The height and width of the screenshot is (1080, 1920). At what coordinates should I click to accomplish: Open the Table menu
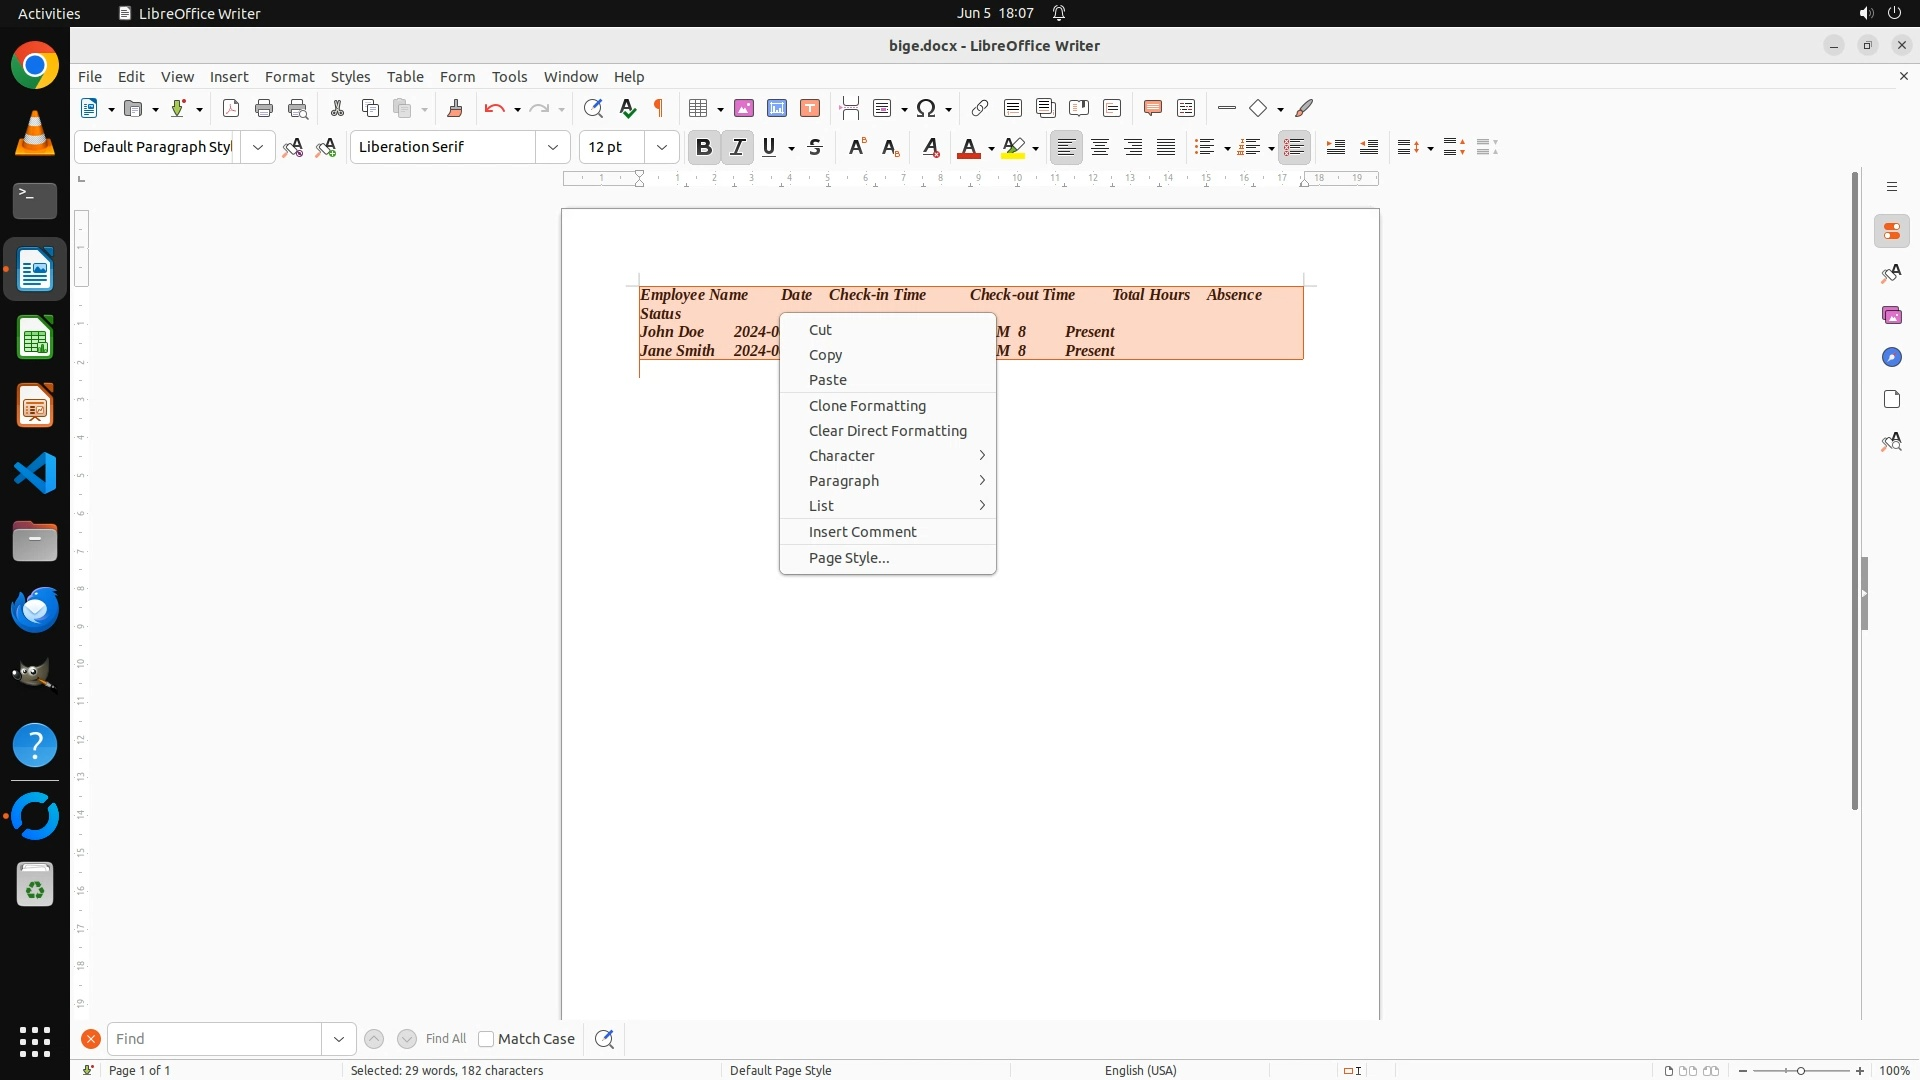405,76
